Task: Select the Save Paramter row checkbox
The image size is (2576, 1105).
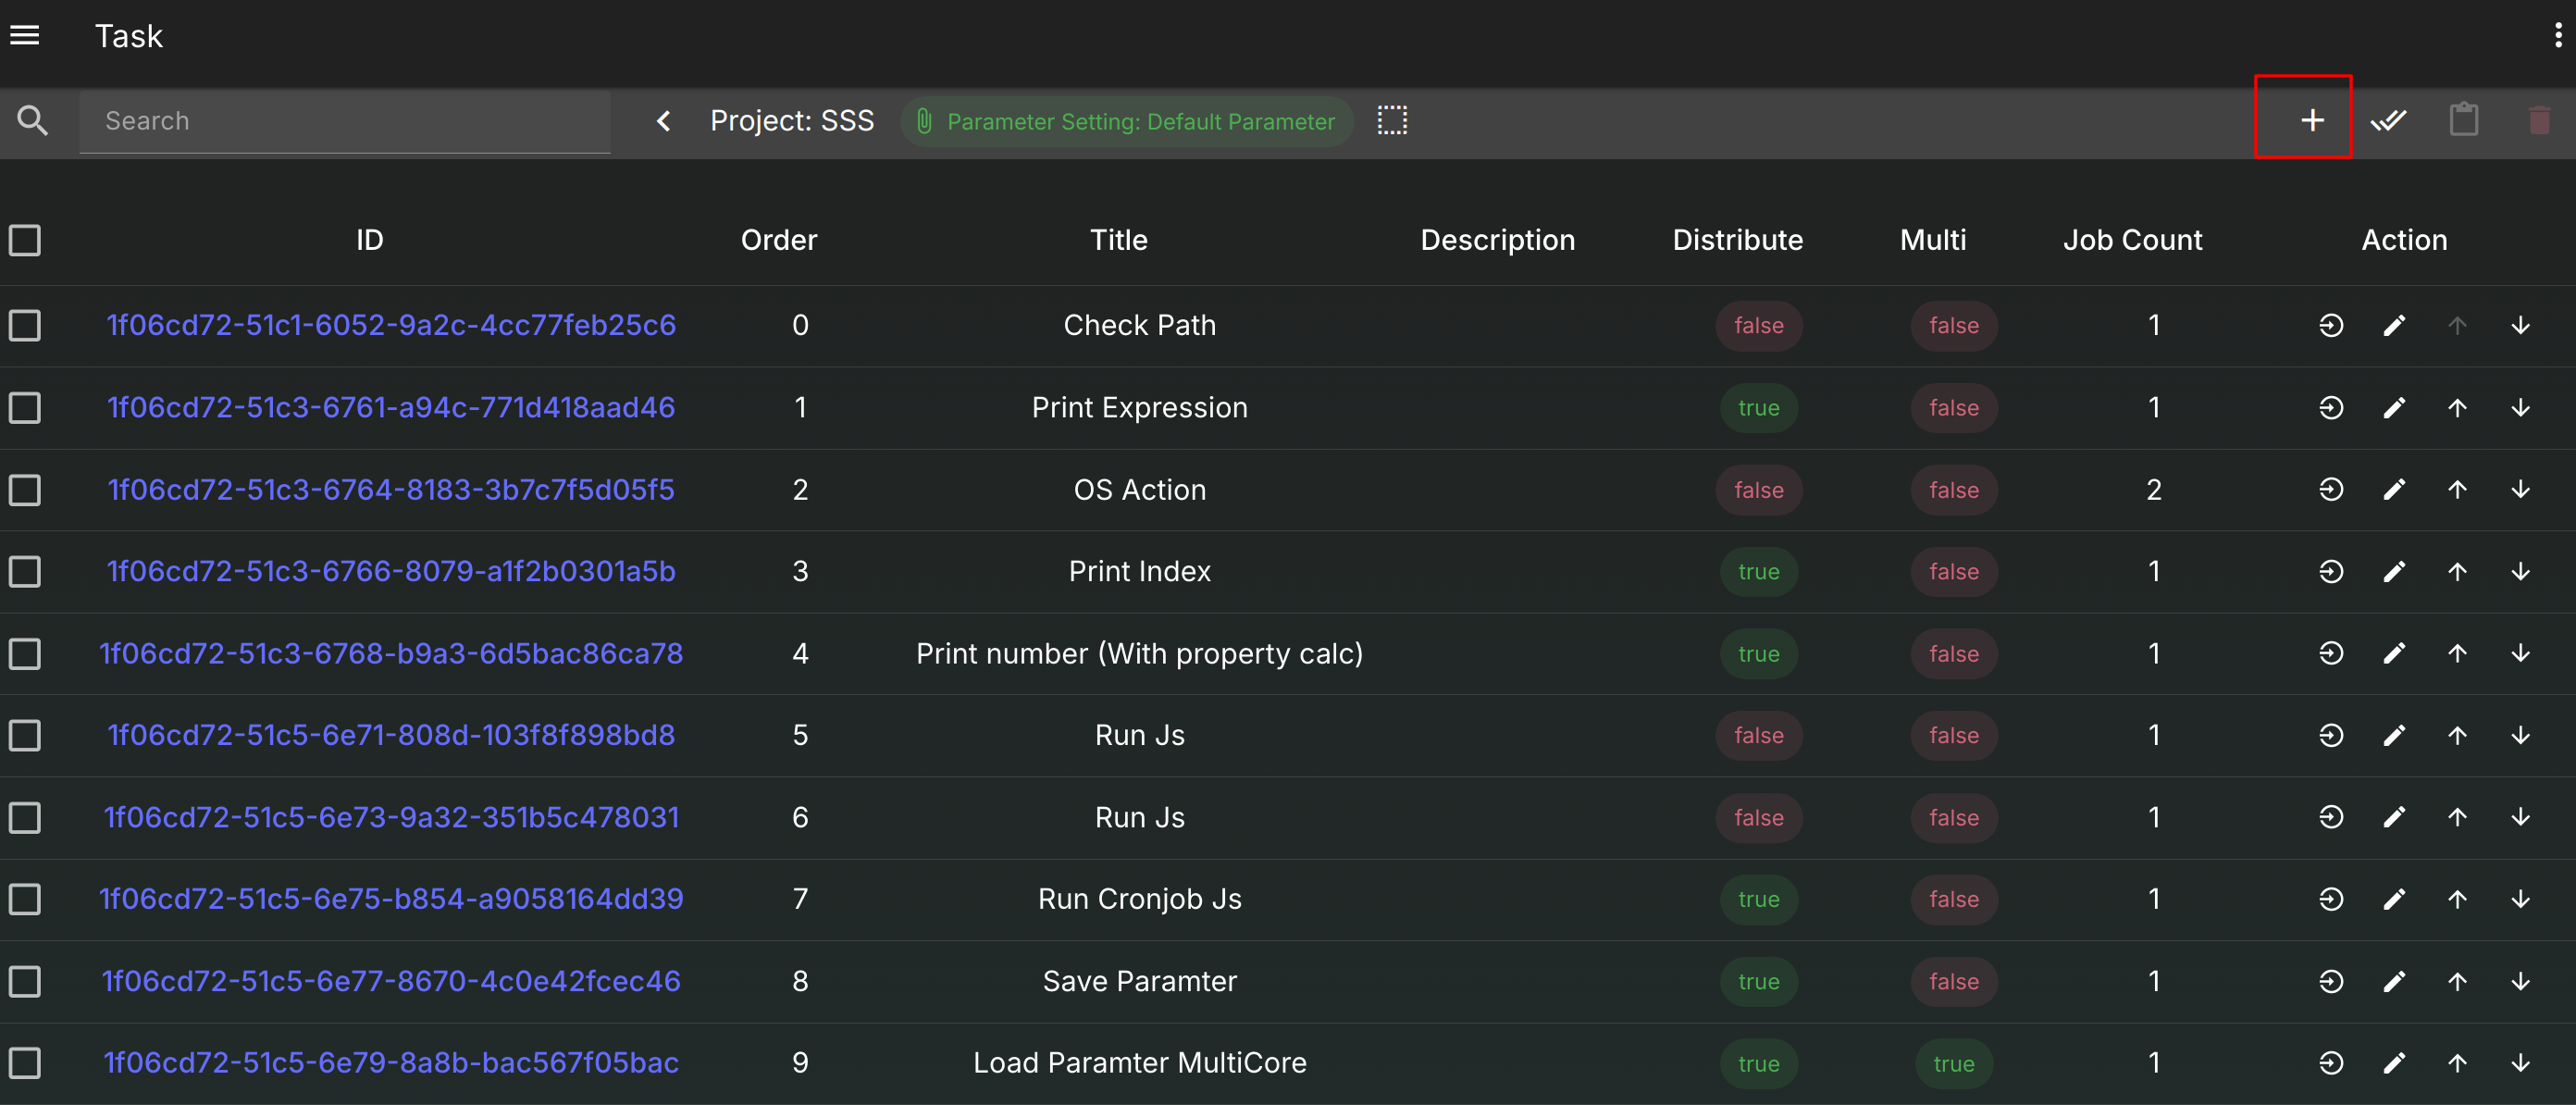Action: click(x=25, y=982)
